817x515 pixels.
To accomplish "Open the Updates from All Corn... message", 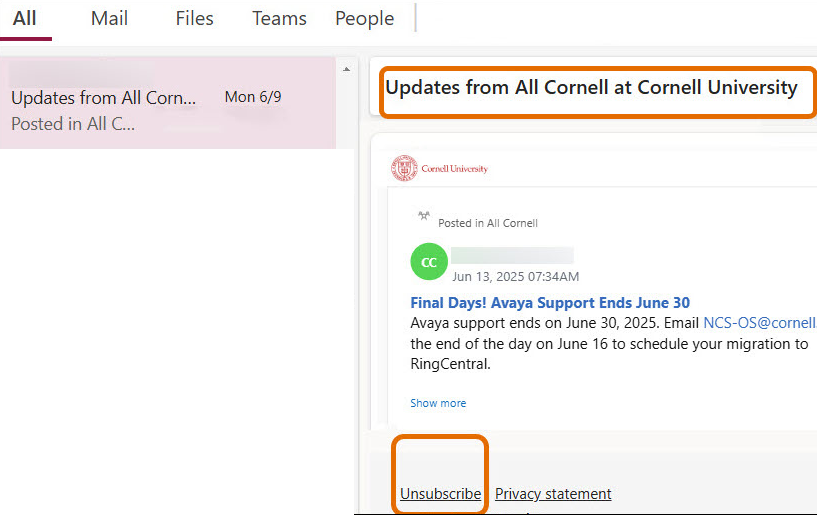I will click(168, 103).
